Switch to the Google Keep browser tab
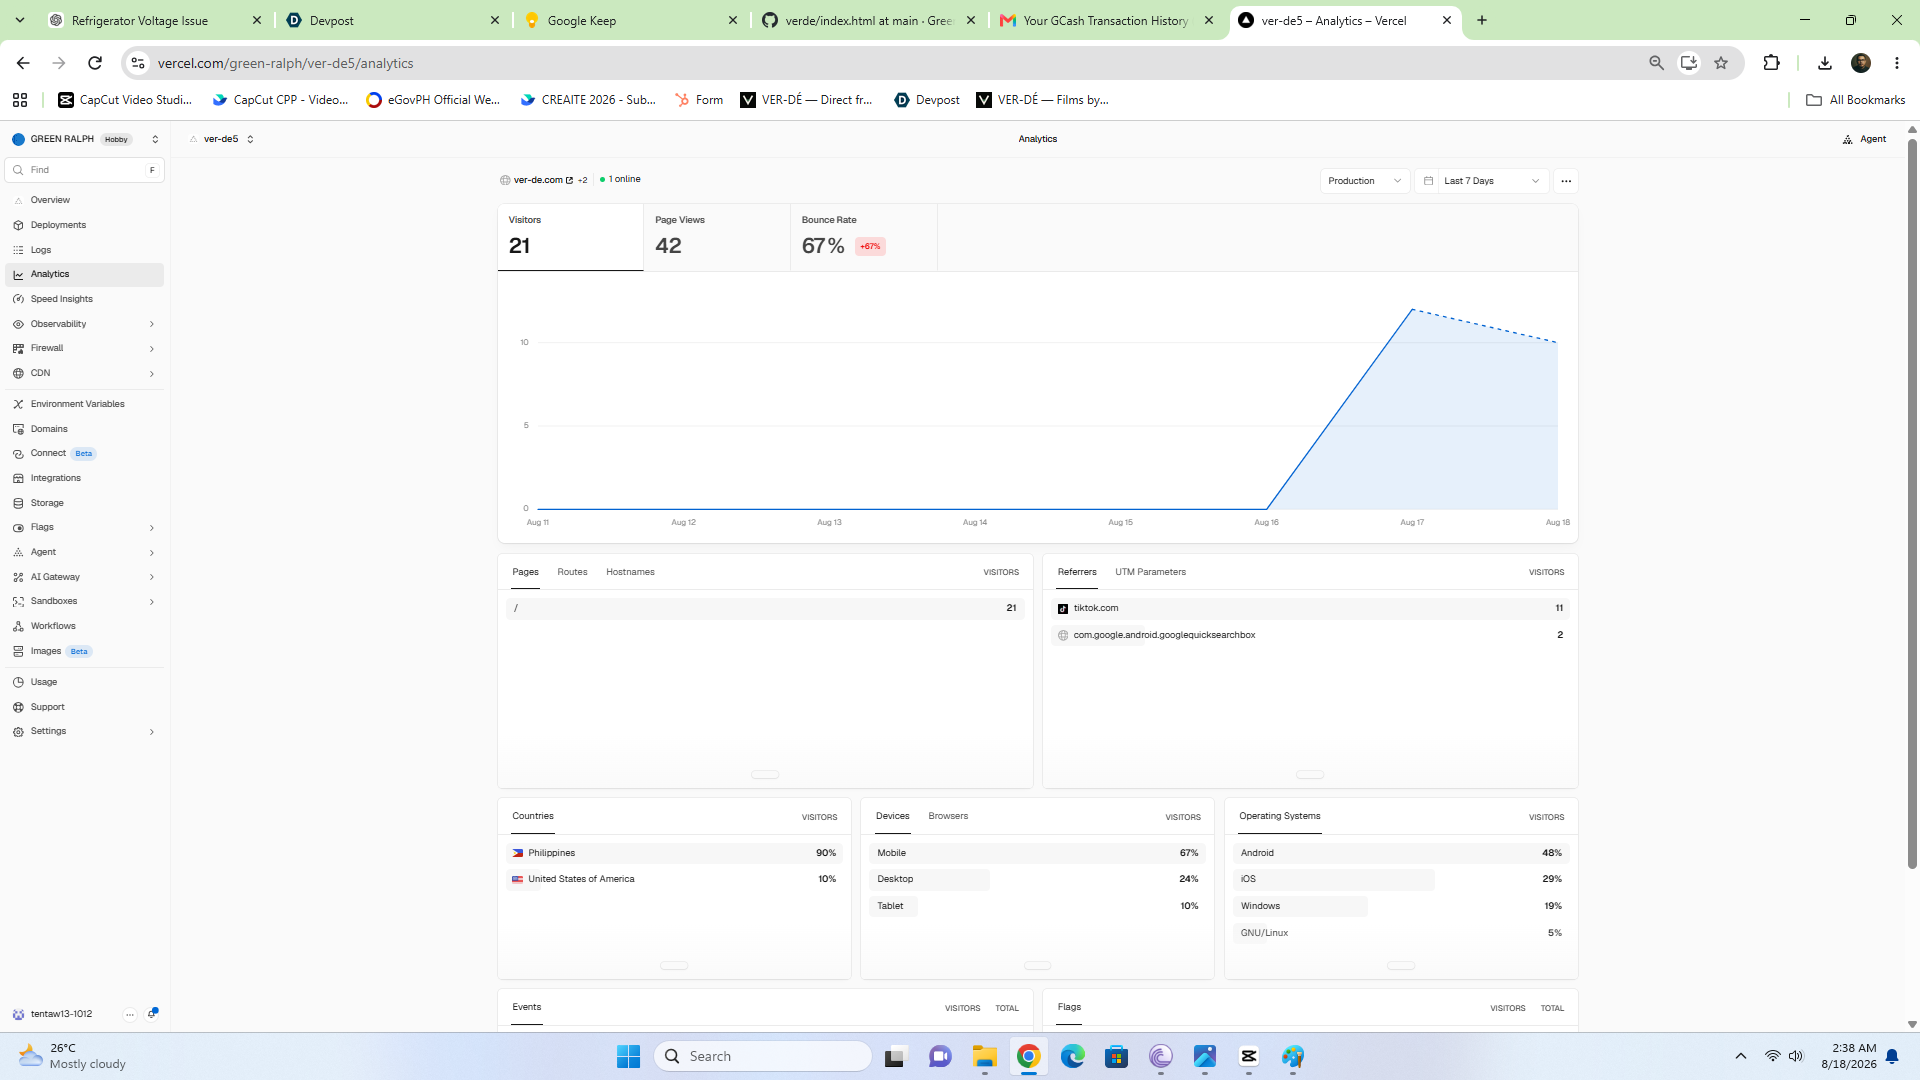 (630, 20)
